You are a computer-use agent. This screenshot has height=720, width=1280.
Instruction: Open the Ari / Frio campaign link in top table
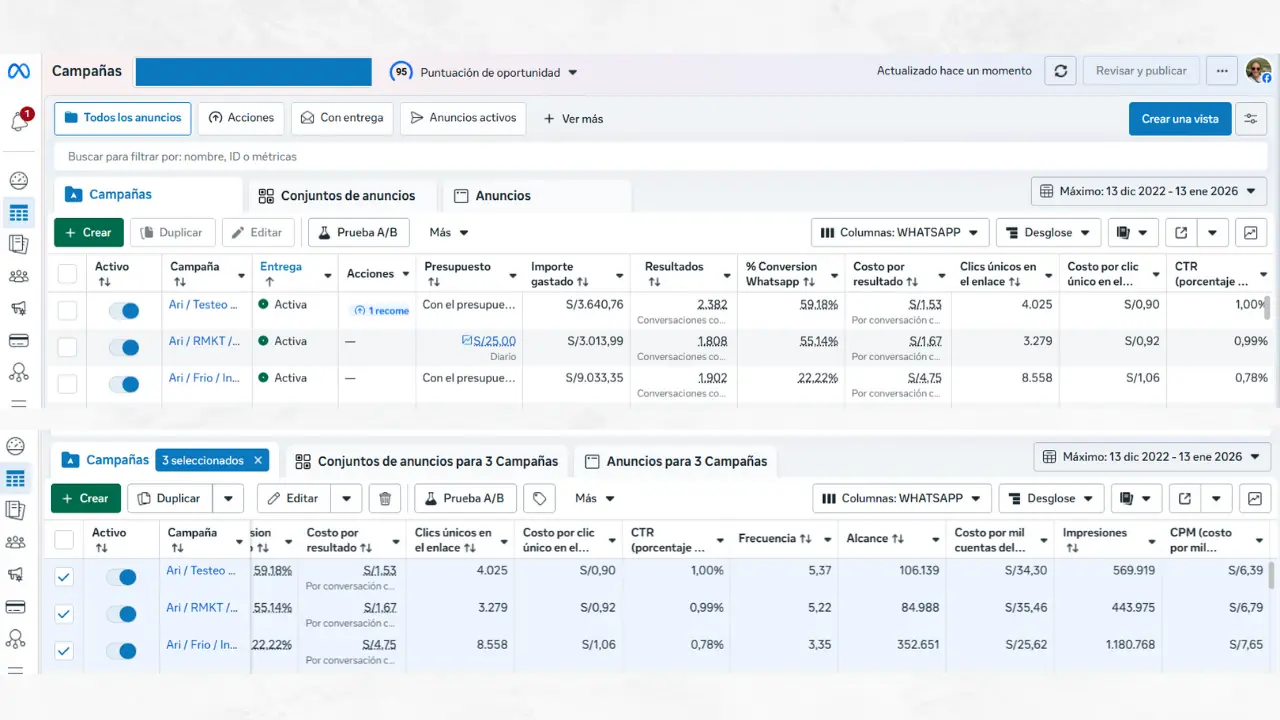[204, 378]
